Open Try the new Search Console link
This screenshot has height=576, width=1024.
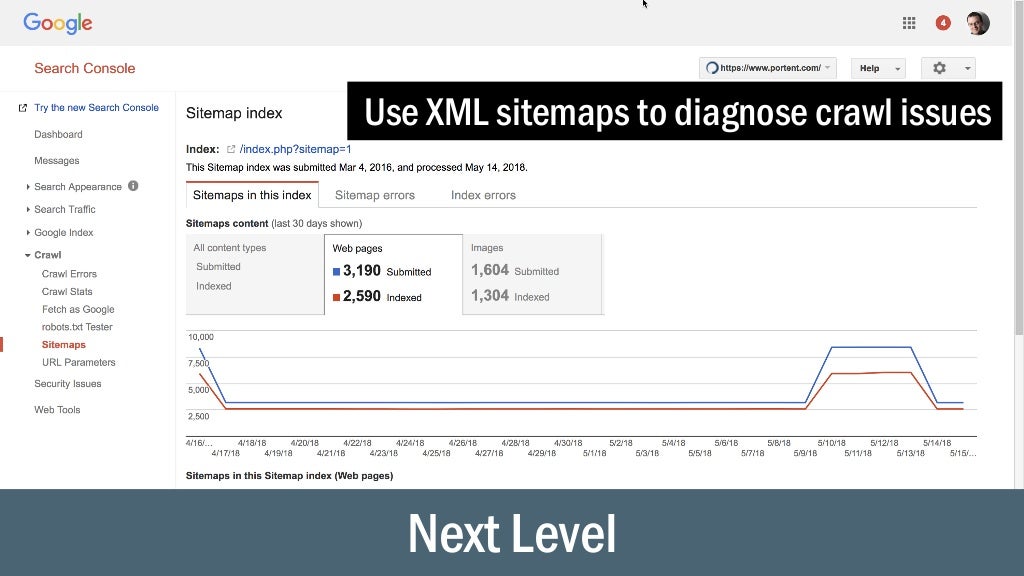[x=97, y=108]
